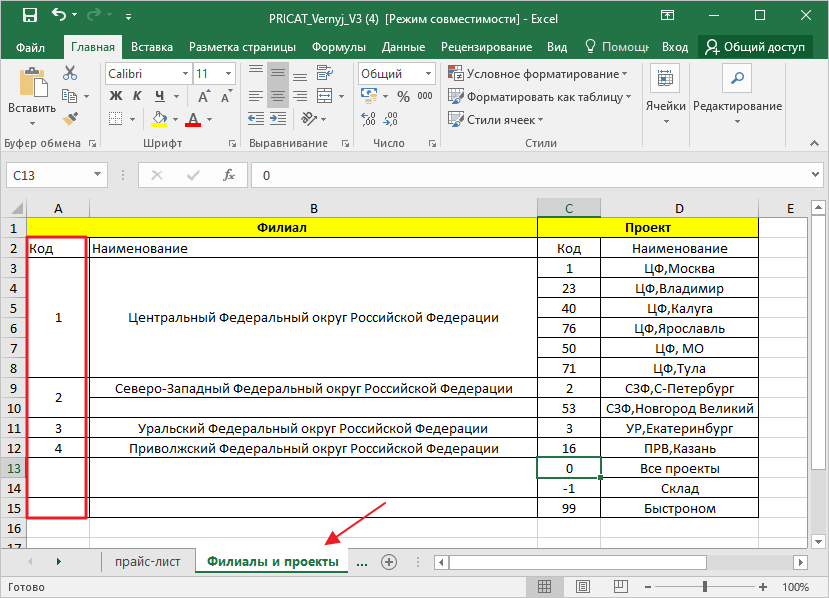Activate the Format Painter brush
Image resolution: width=829 pixels, height=598 pixels.
tap(70, 118)
